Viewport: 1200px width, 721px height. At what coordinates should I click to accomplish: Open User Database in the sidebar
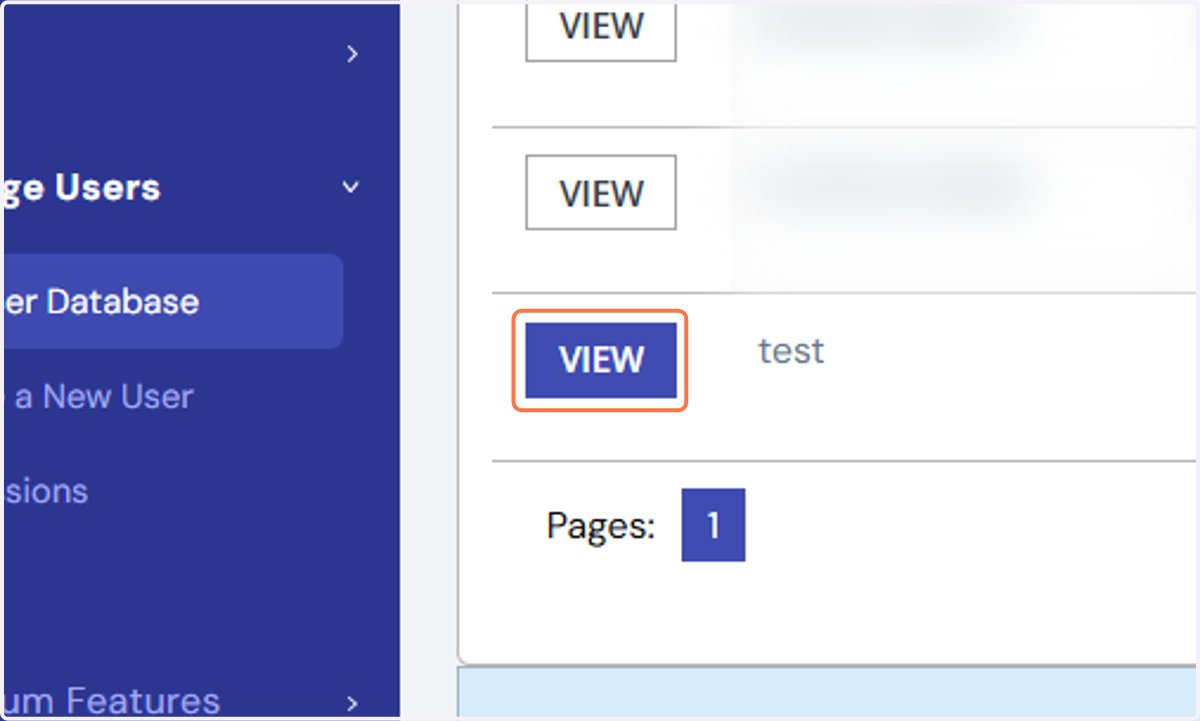tap(174, 301)
